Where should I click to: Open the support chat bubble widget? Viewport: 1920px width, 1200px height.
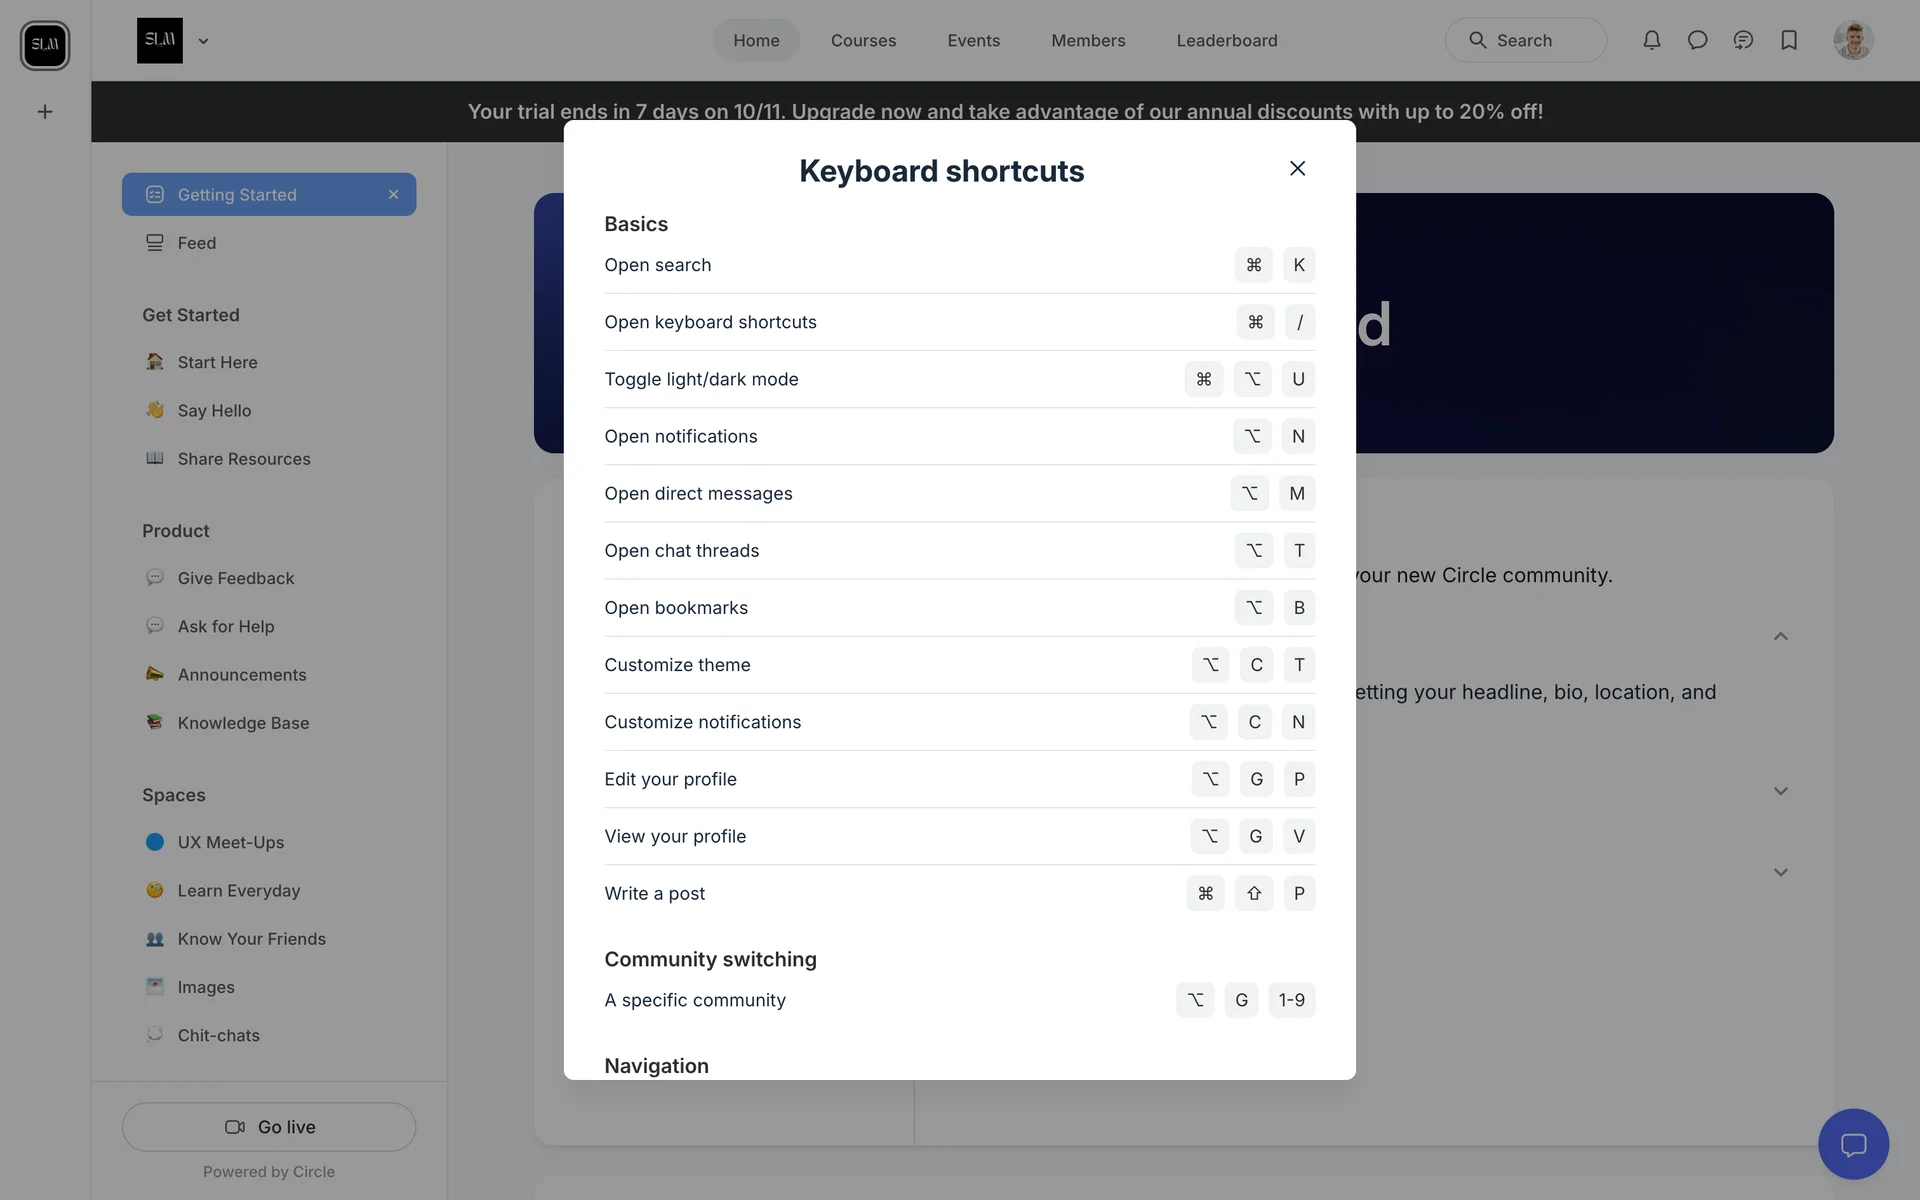(1853, 1144)
